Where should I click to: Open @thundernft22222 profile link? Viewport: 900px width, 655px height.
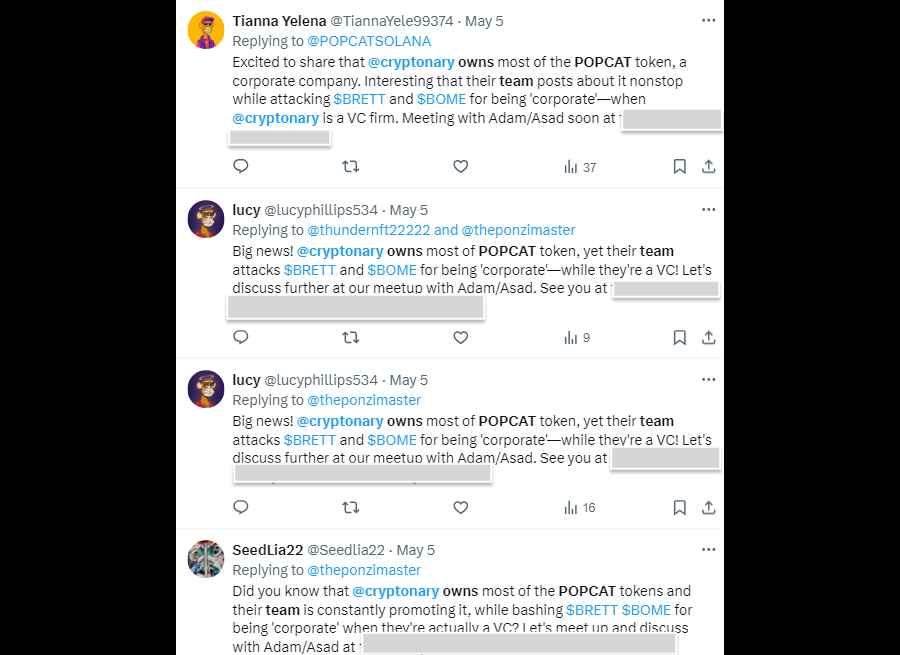click(368, 230)
